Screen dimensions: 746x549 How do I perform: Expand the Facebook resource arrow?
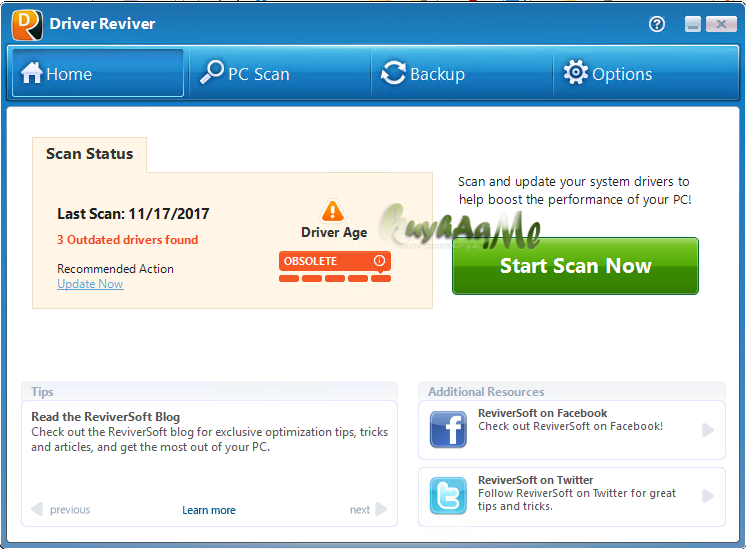[x=708, y=430]
